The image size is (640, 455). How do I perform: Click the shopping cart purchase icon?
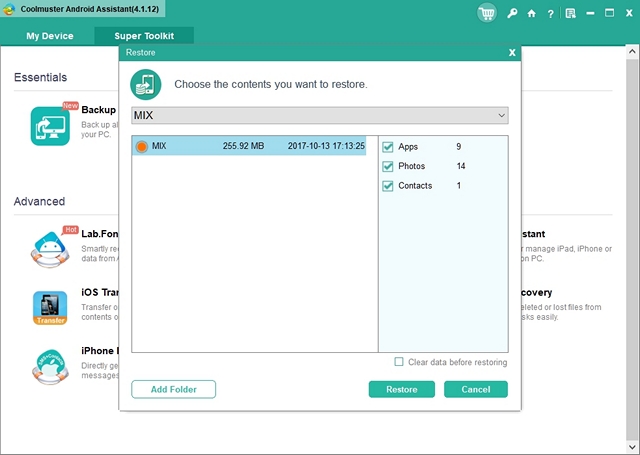487,13
